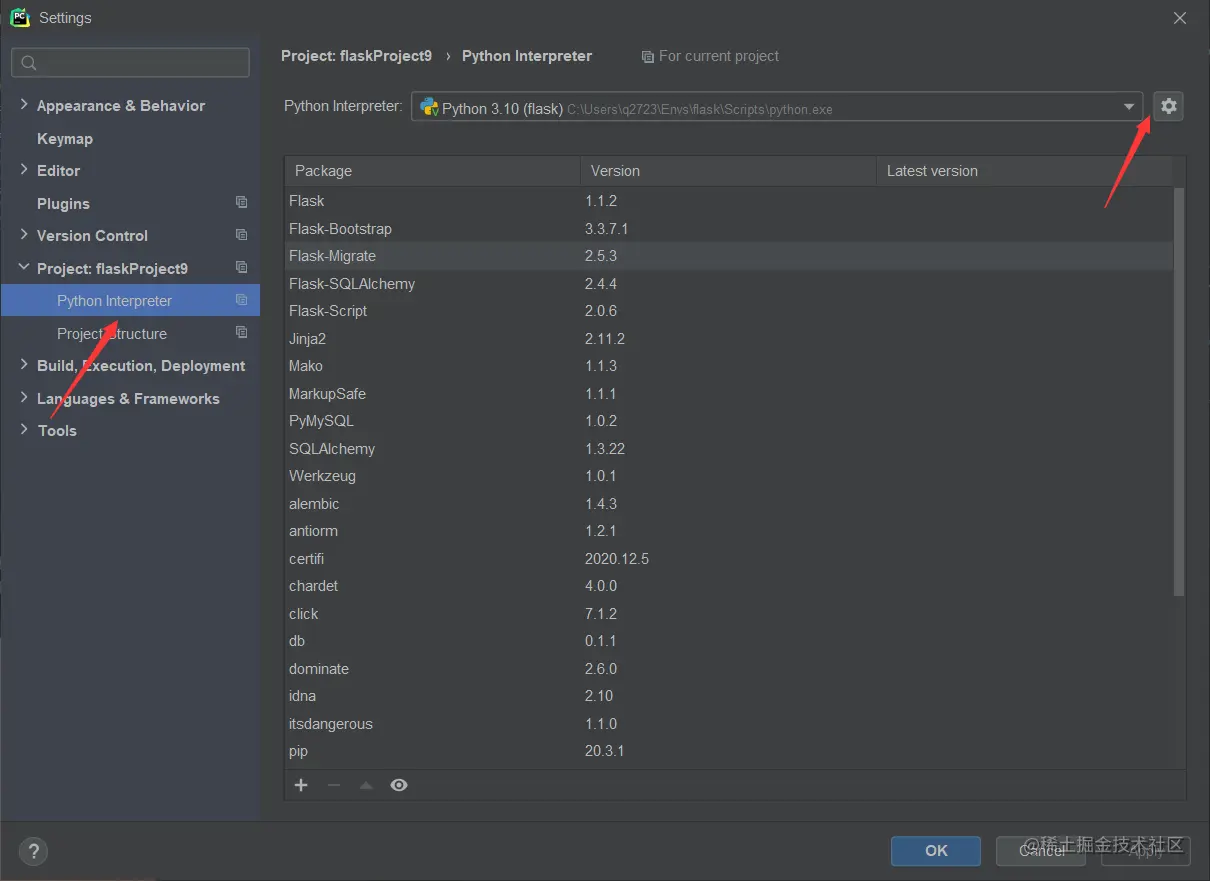Select the PyMySQL package row

(x=729, y=421)
